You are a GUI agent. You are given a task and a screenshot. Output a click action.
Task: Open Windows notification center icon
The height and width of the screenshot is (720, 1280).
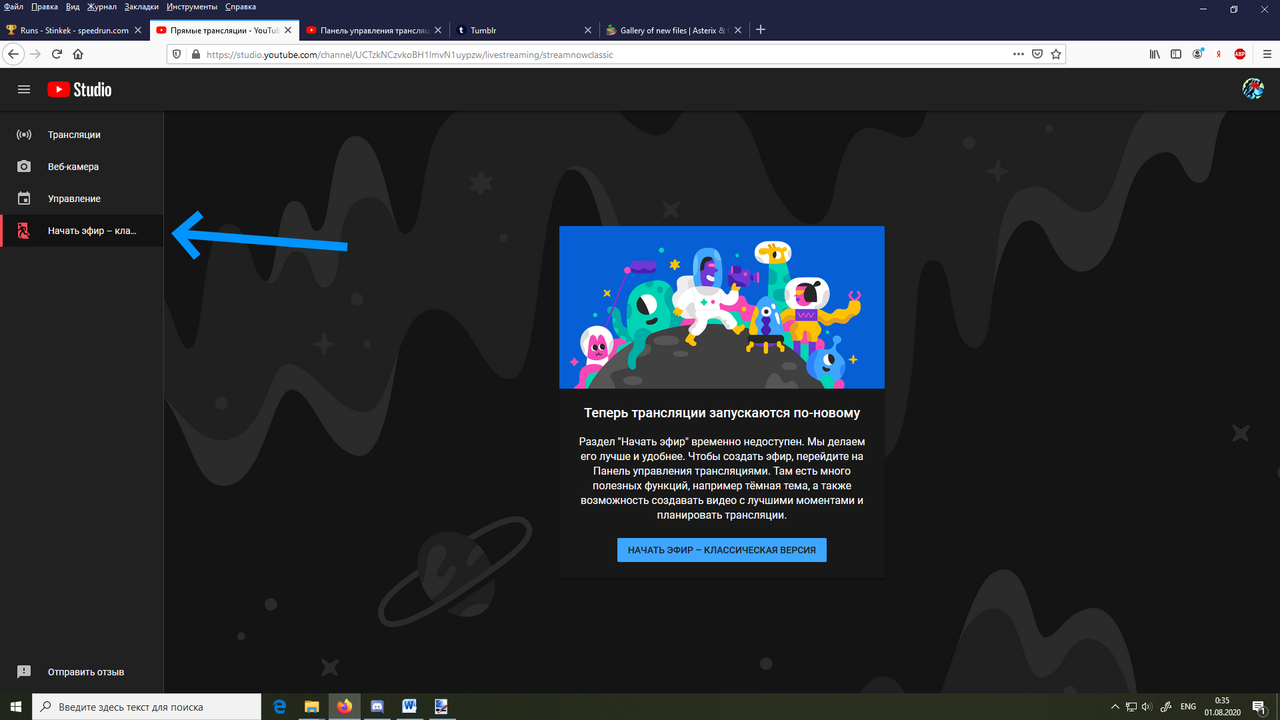click(x=1259, y=706)
